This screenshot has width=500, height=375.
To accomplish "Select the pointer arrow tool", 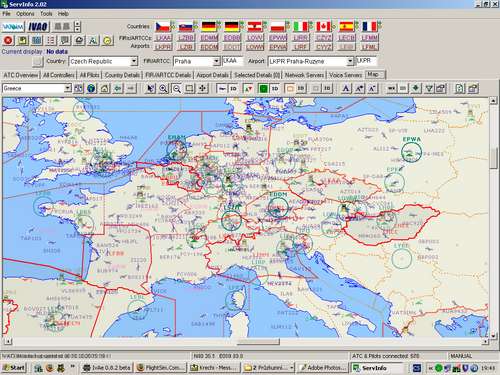I will (151, 88).
